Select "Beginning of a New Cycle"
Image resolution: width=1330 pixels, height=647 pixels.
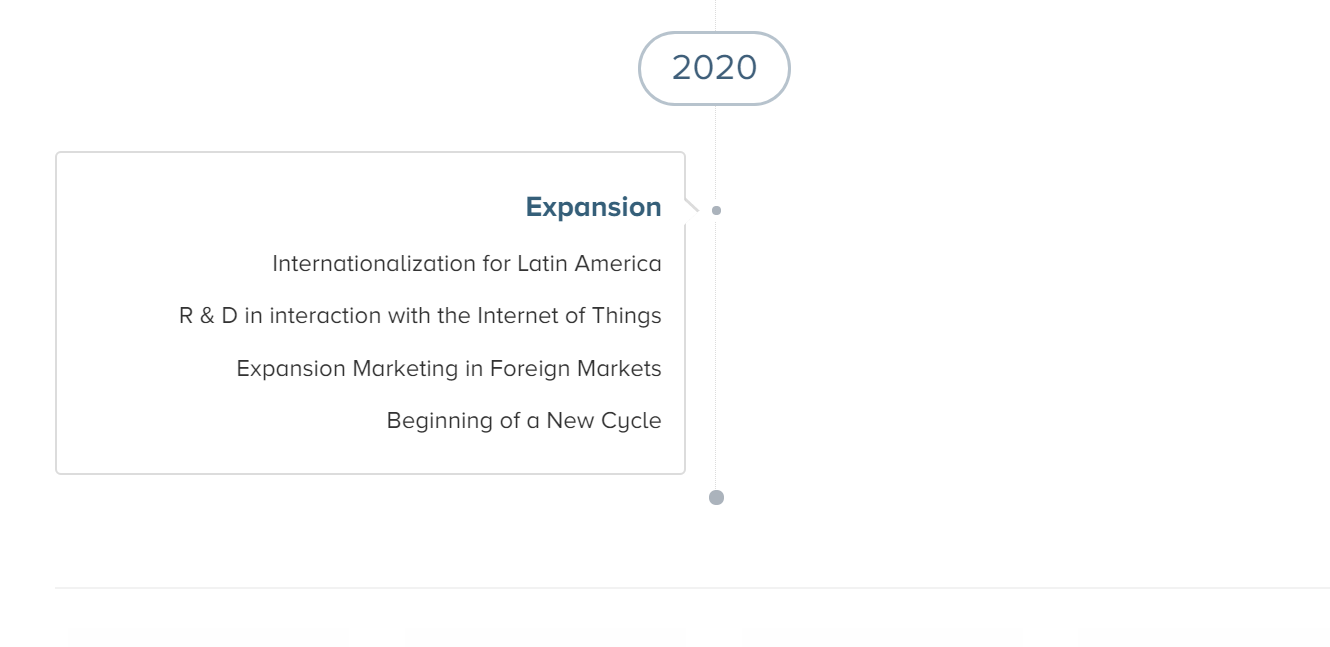524,421
